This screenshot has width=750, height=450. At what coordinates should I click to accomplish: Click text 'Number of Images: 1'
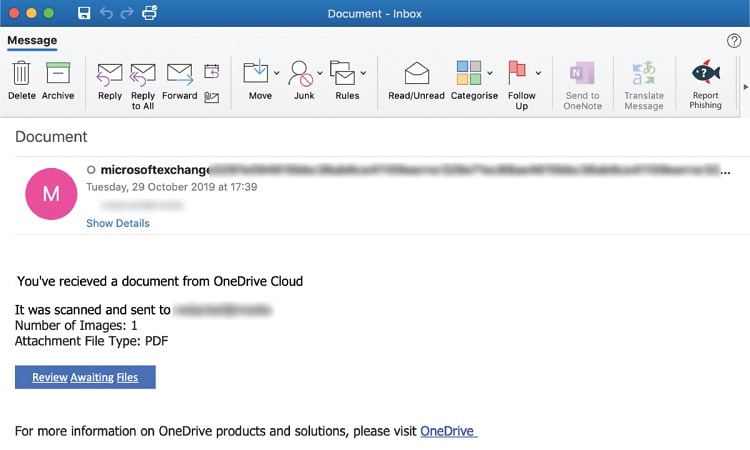tap(76, 326)
